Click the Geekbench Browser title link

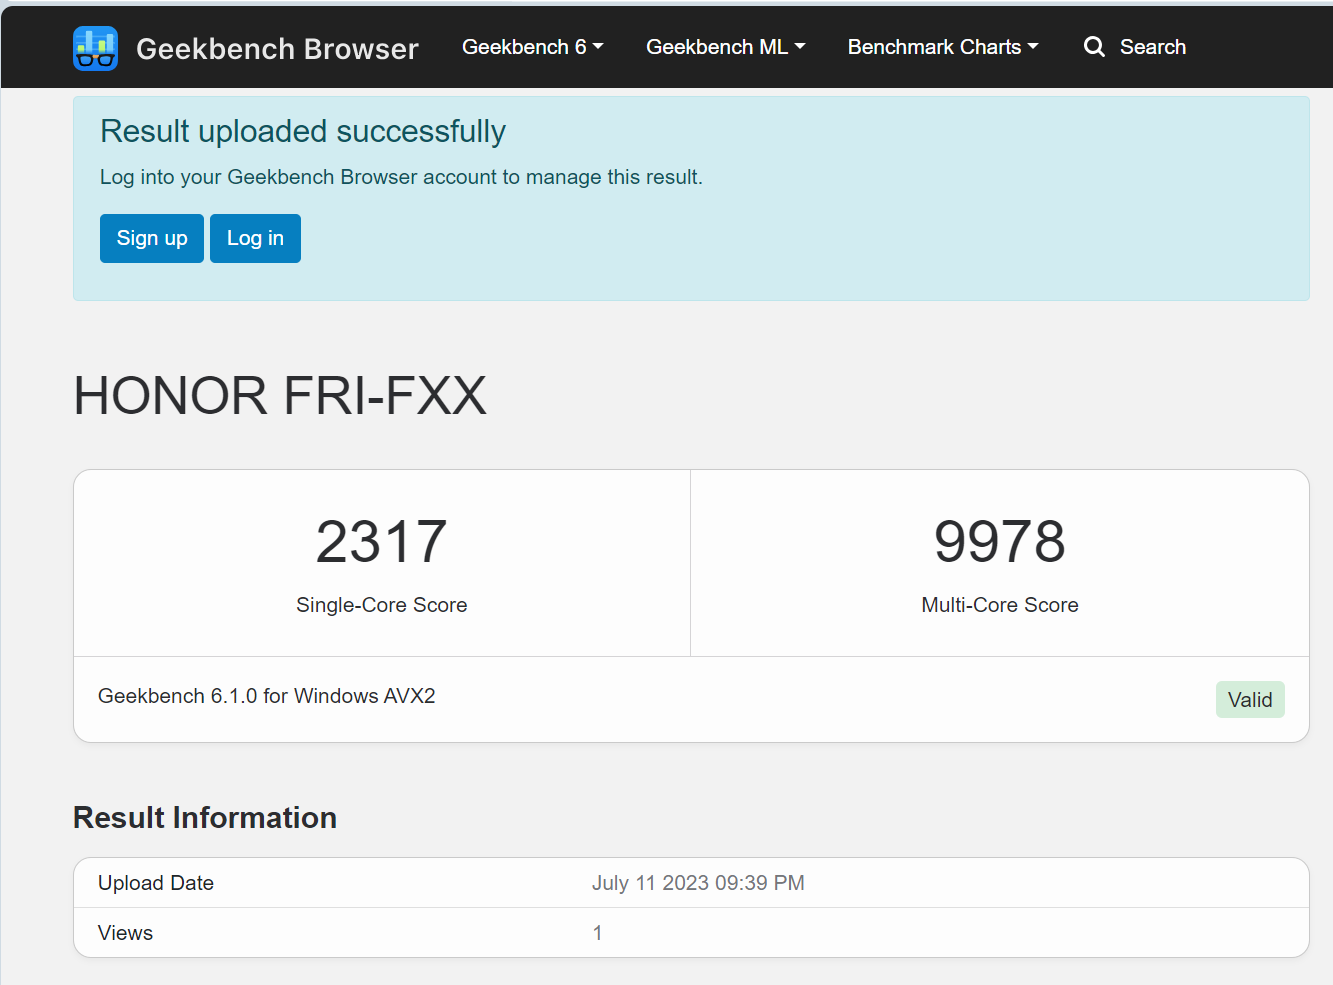point(277,48)
